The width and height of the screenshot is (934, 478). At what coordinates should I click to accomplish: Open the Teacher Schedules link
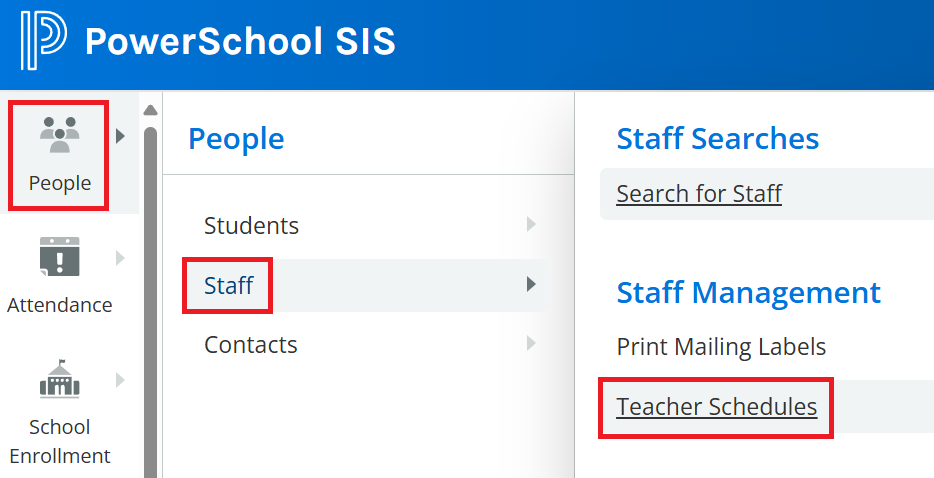tap(716, 407)
